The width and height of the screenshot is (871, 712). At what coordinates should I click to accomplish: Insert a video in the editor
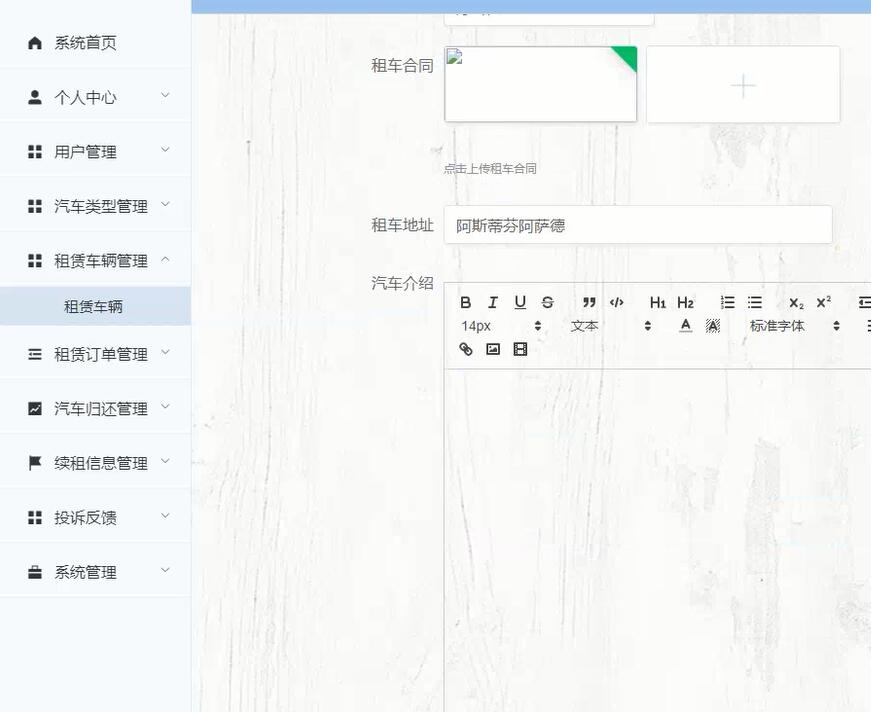tap(520, 349)
